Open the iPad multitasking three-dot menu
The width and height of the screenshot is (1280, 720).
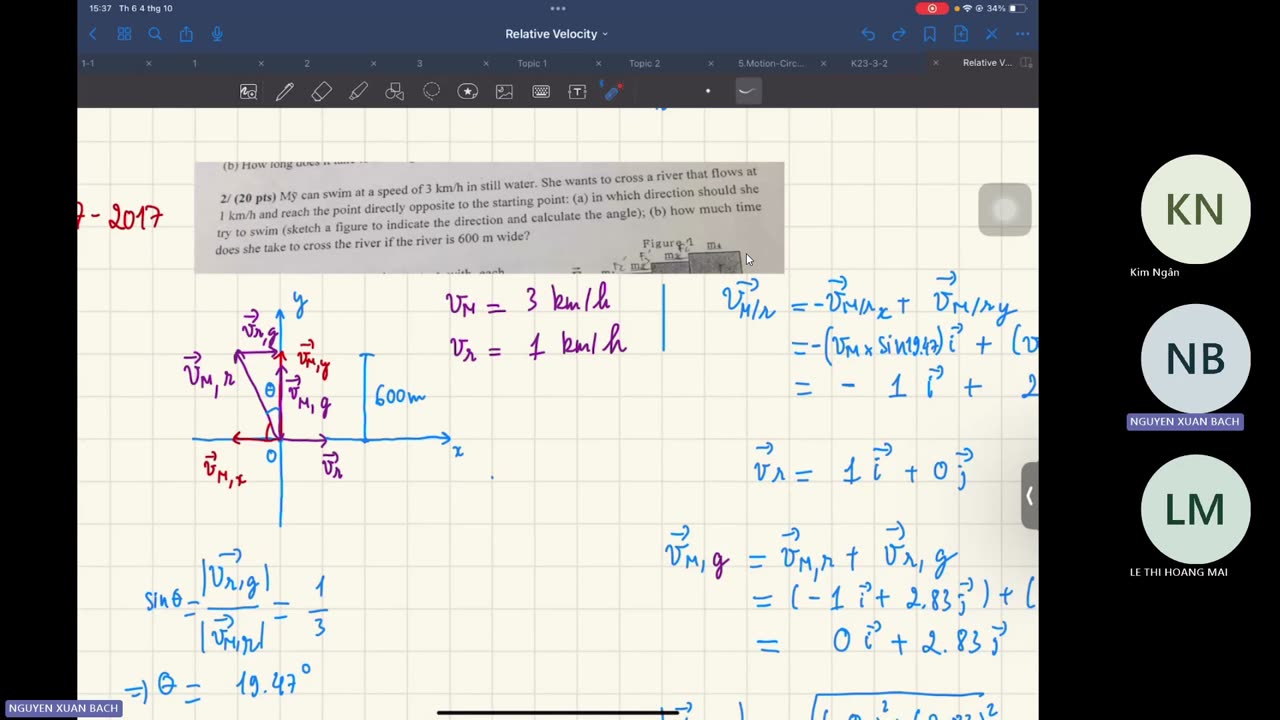coord(558,8)
